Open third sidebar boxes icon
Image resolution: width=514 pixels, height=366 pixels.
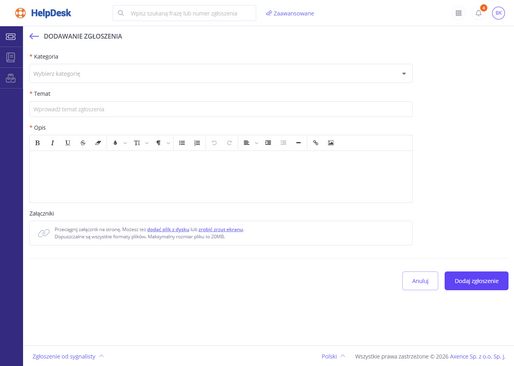[x=11, y=78]
